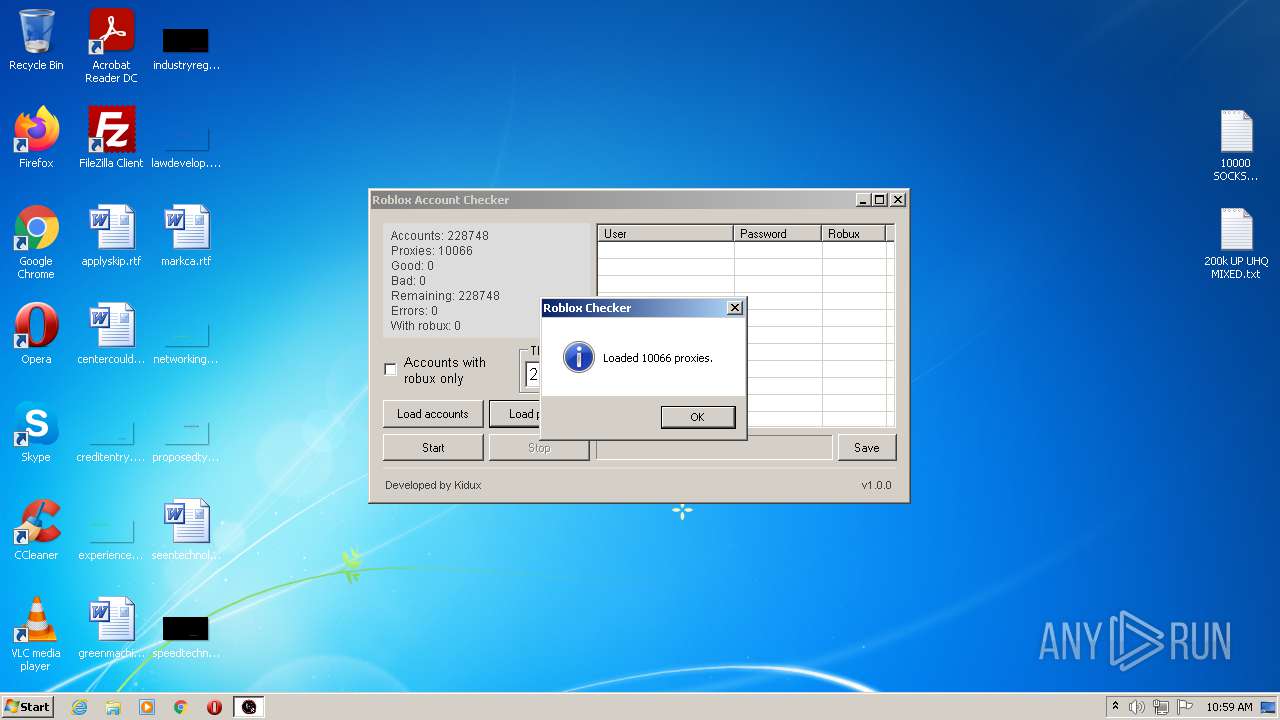Image resolution: width=1280 pixels, height=720 pixels.
Task: Click the 'Accounts: 228748' status text
Action: click(x=440, y=236)
